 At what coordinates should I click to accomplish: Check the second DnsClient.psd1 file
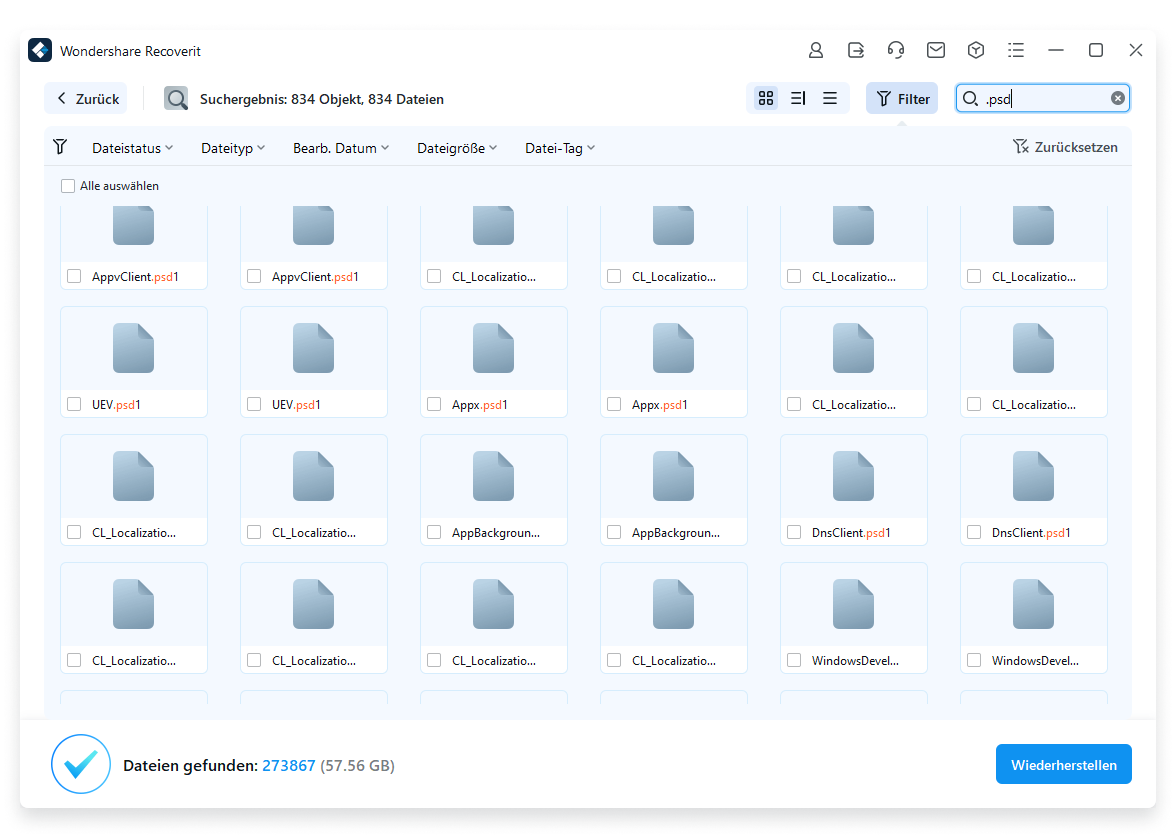(x=974, y=533)
